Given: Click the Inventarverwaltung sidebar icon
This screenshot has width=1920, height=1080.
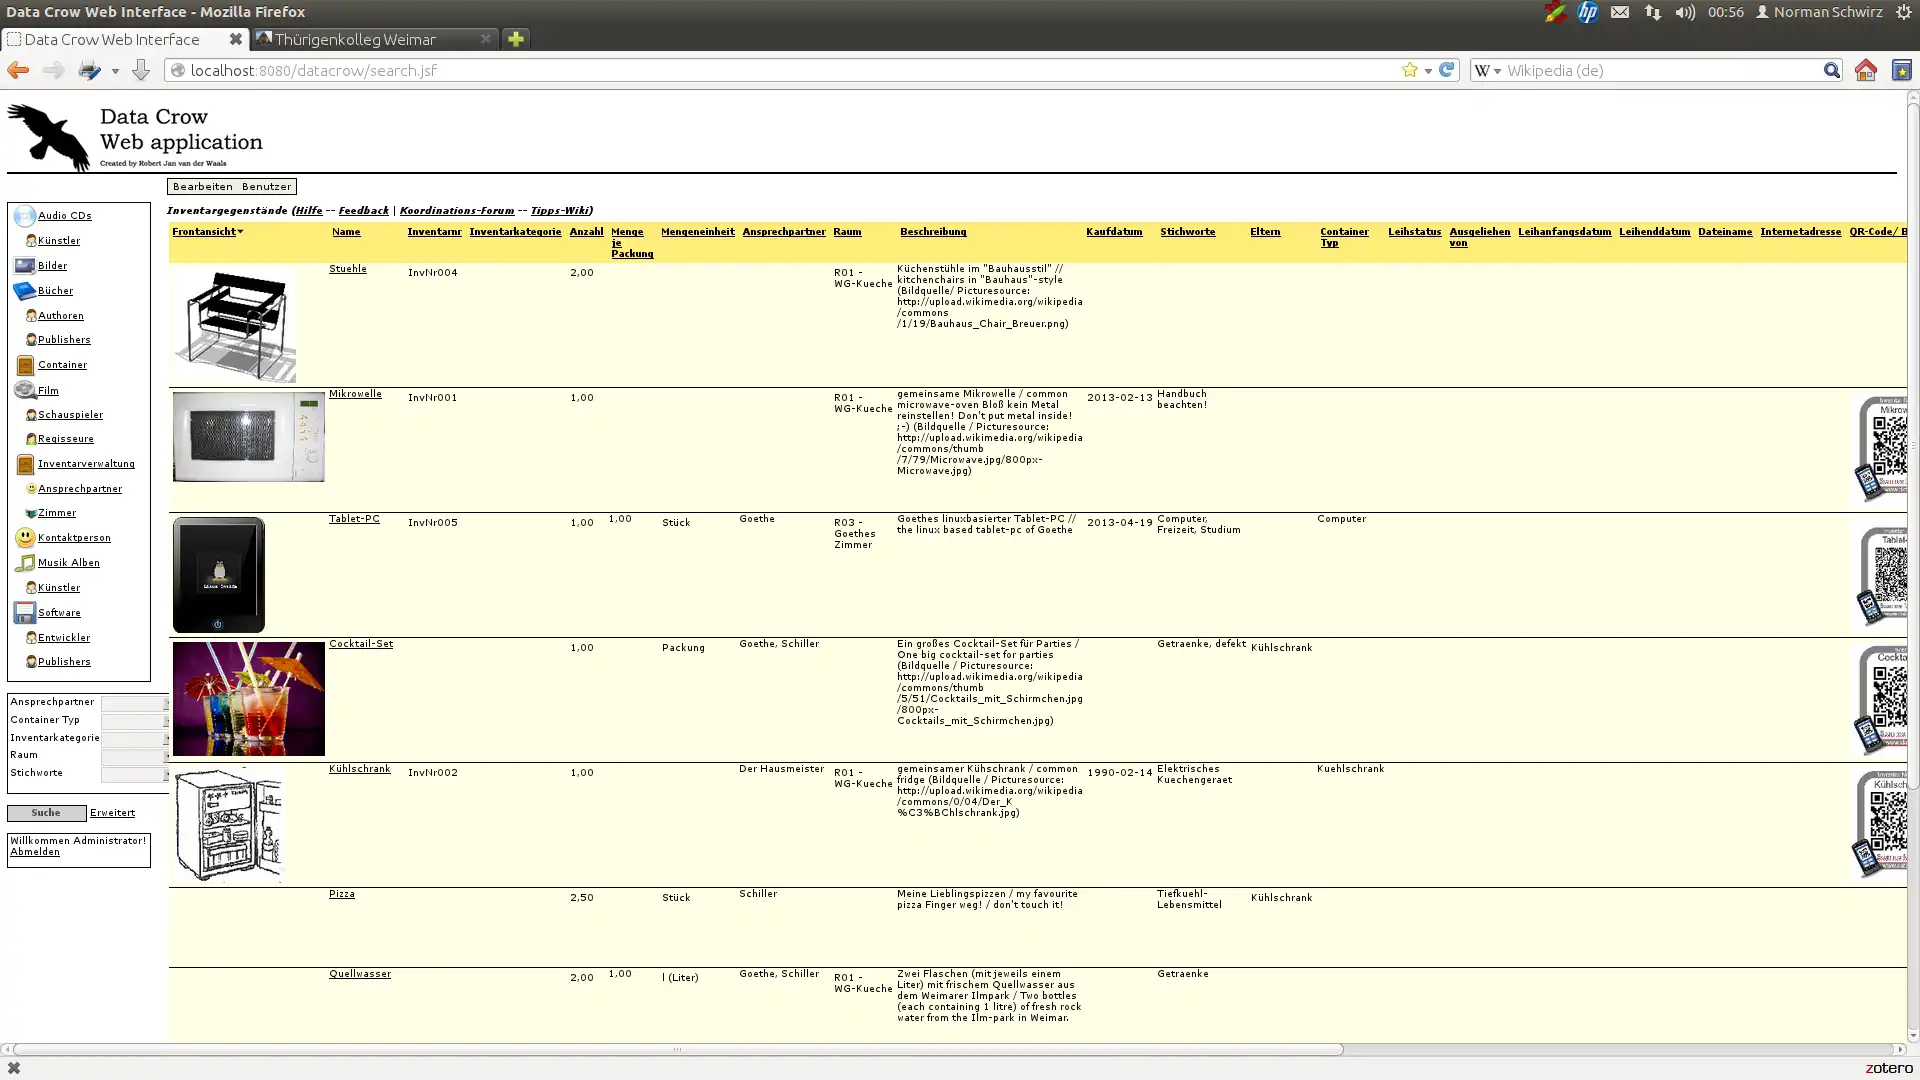Looking at the screenshot, I should click(24, 463).
